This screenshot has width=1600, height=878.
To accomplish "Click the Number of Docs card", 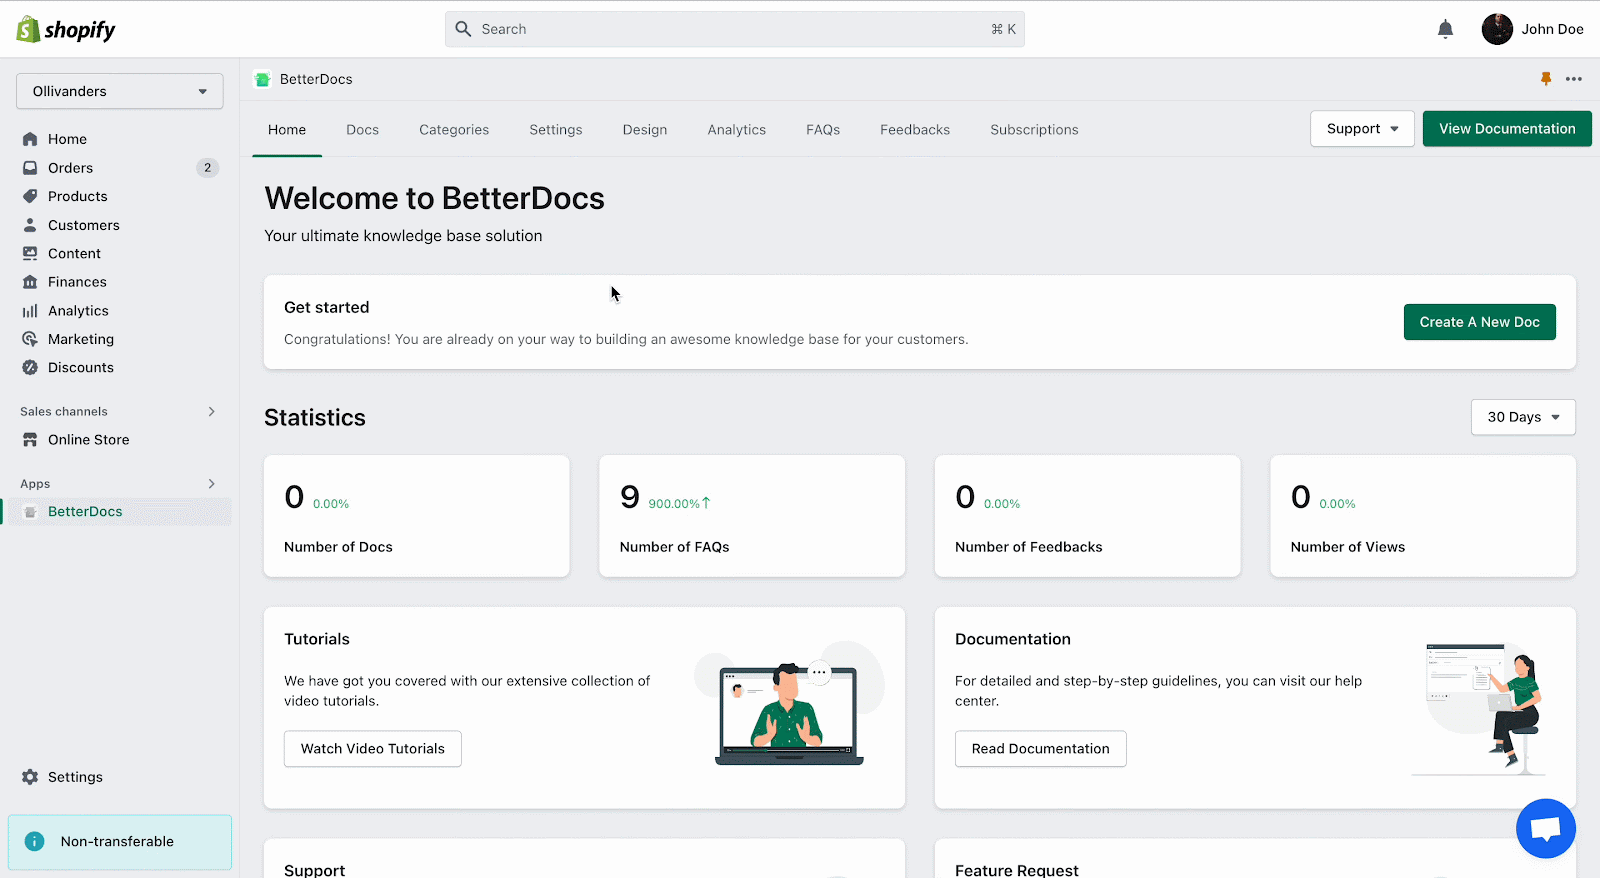I will (417, 516).
